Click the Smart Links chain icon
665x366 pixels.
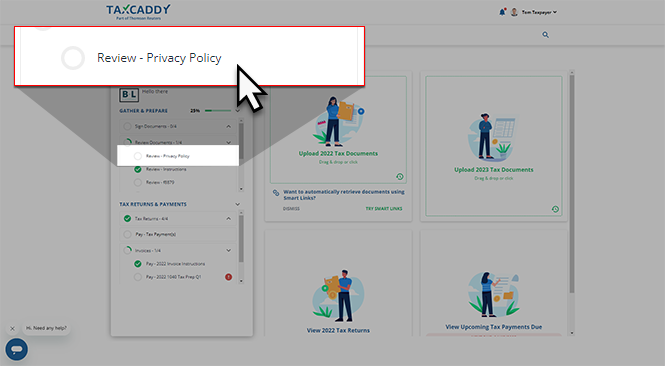coord(276,193)
